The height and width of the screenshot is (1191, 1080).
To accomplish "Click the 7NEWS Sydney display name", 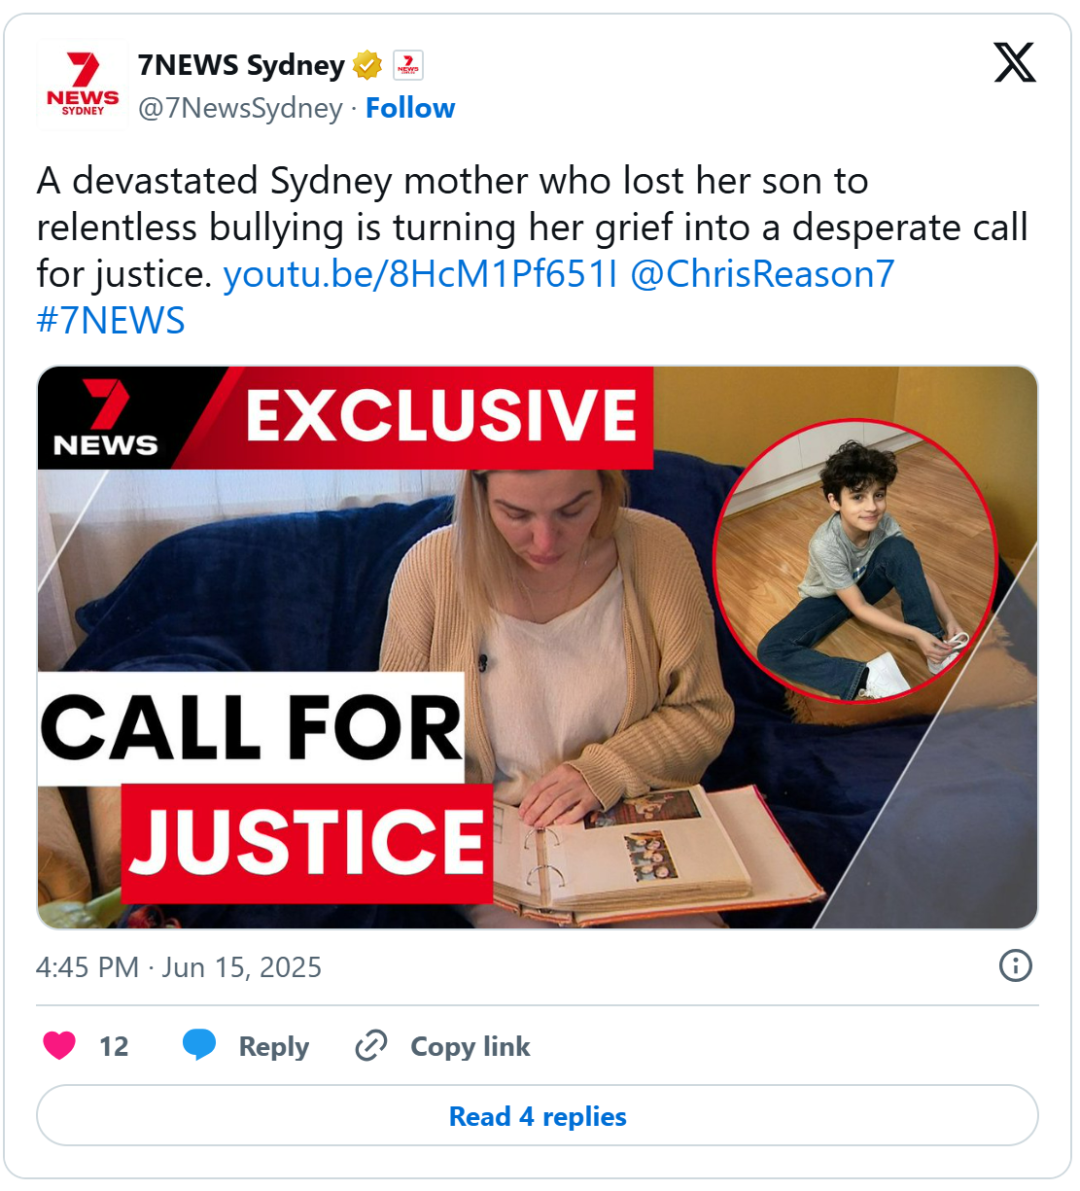I will (x=242, y=66).
